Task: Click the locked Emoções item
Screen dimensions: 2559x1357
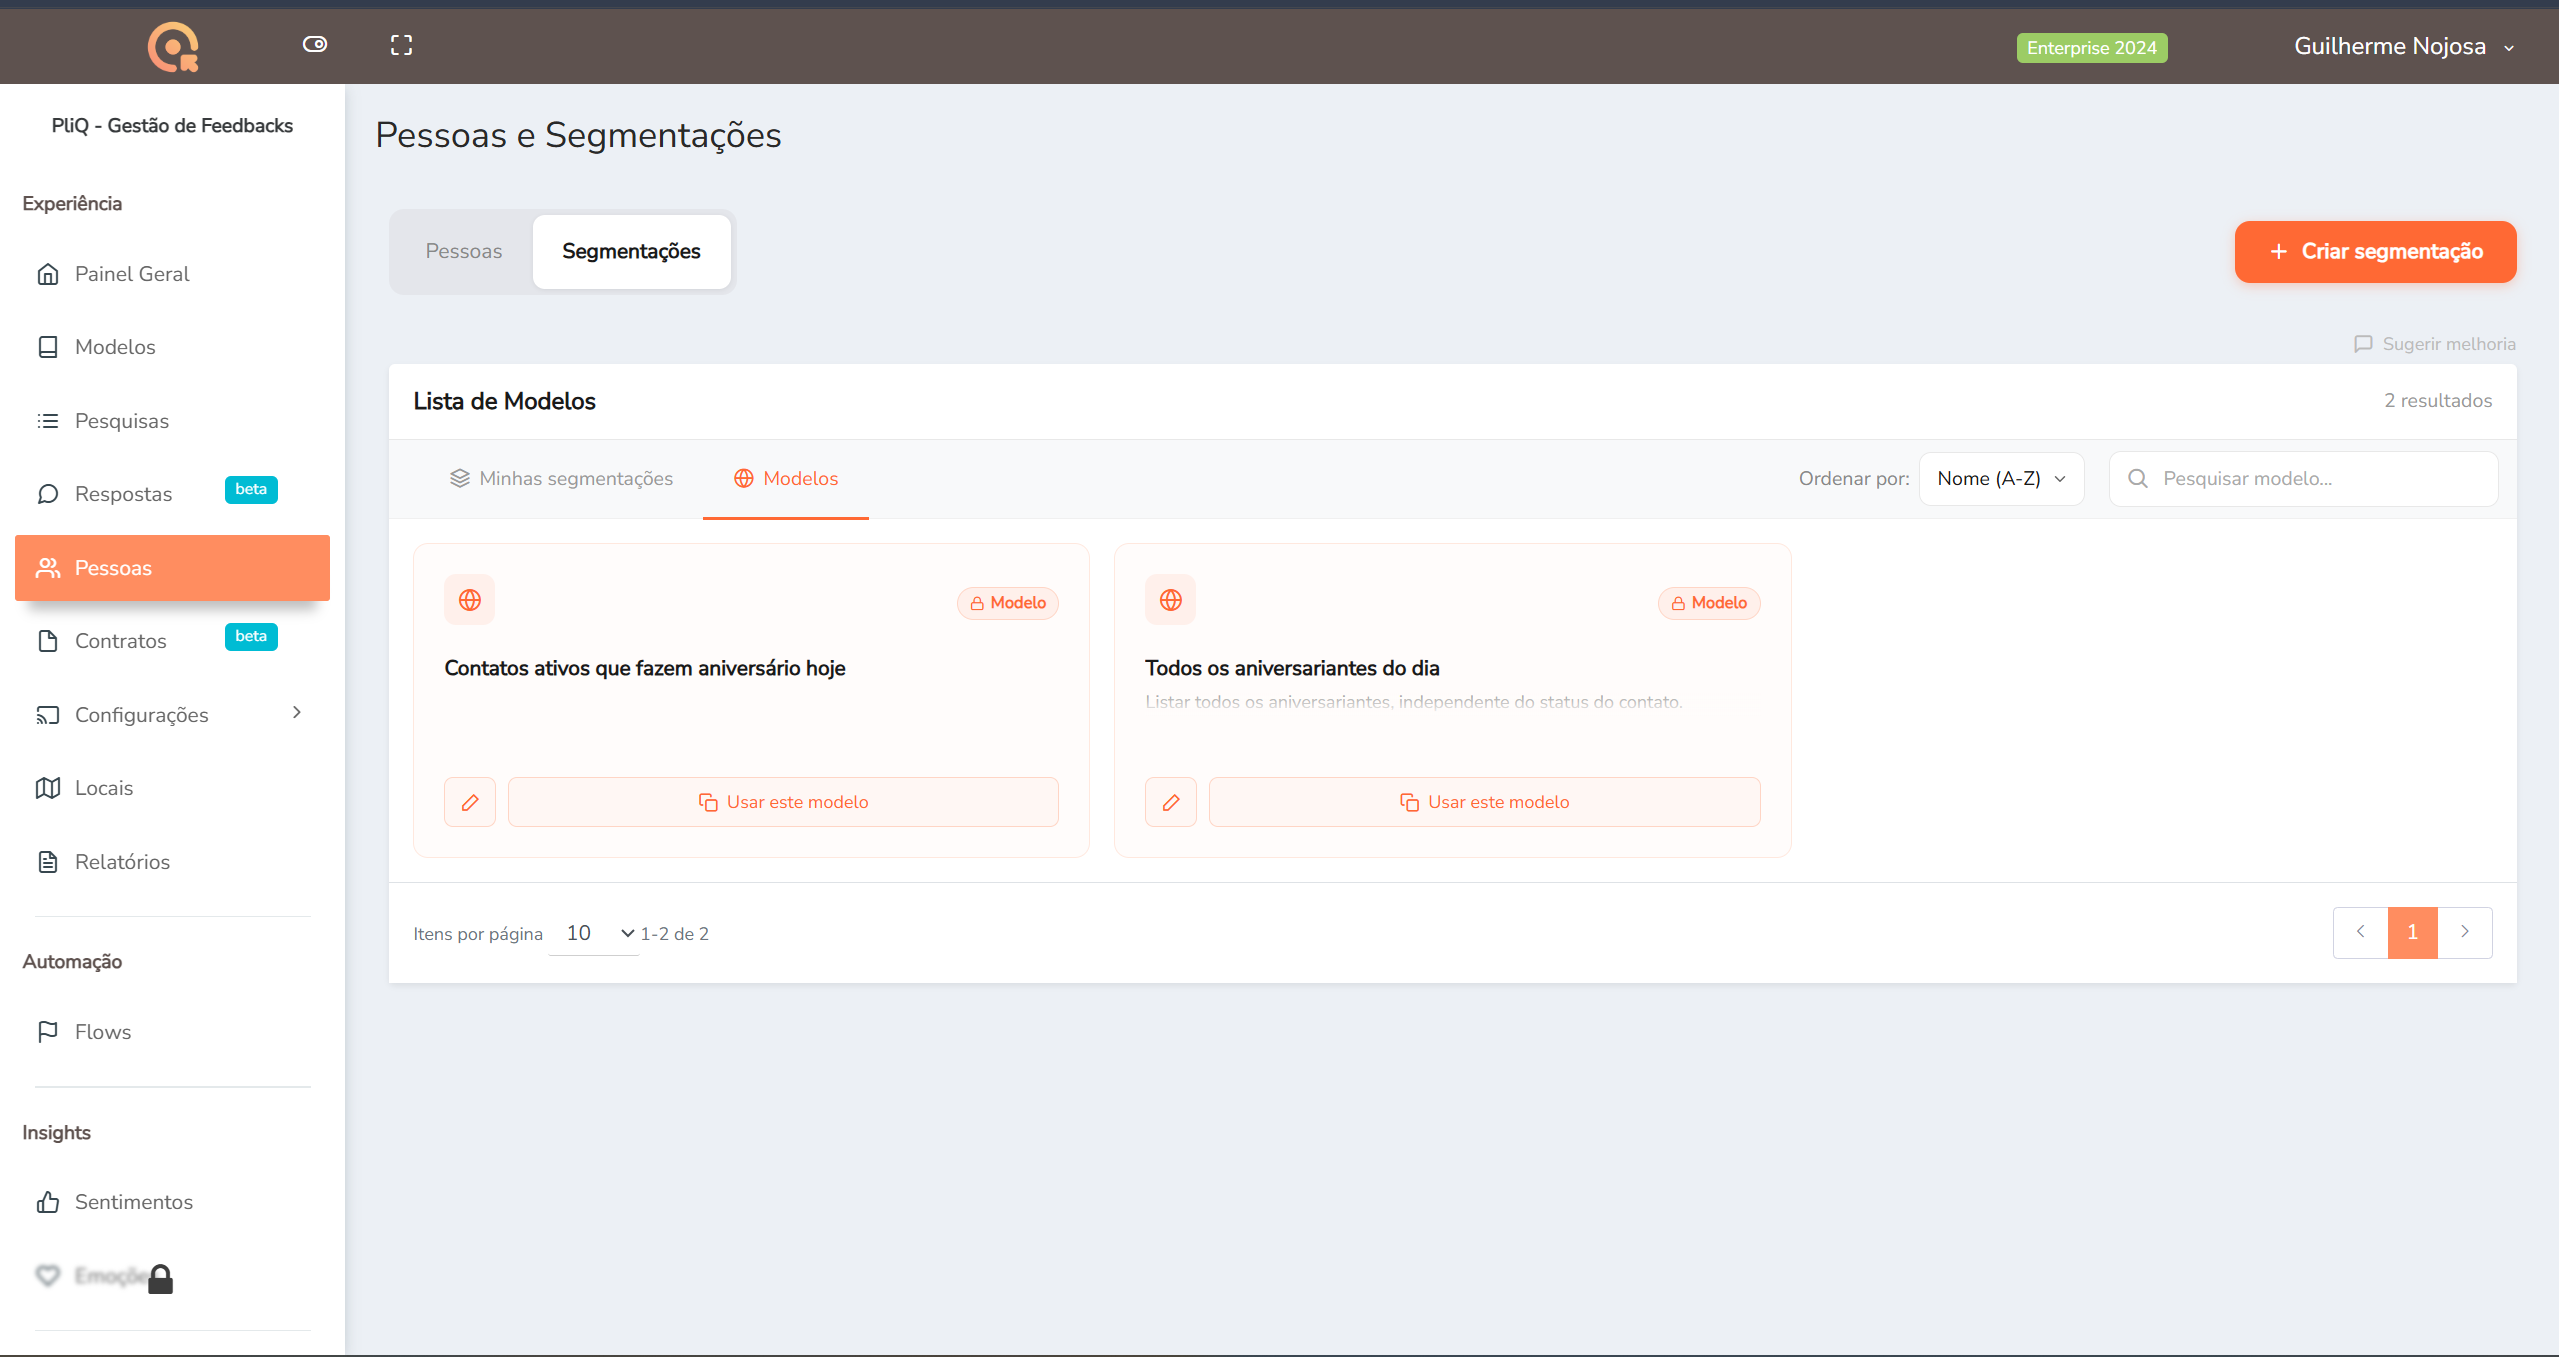Action: 104,1276
